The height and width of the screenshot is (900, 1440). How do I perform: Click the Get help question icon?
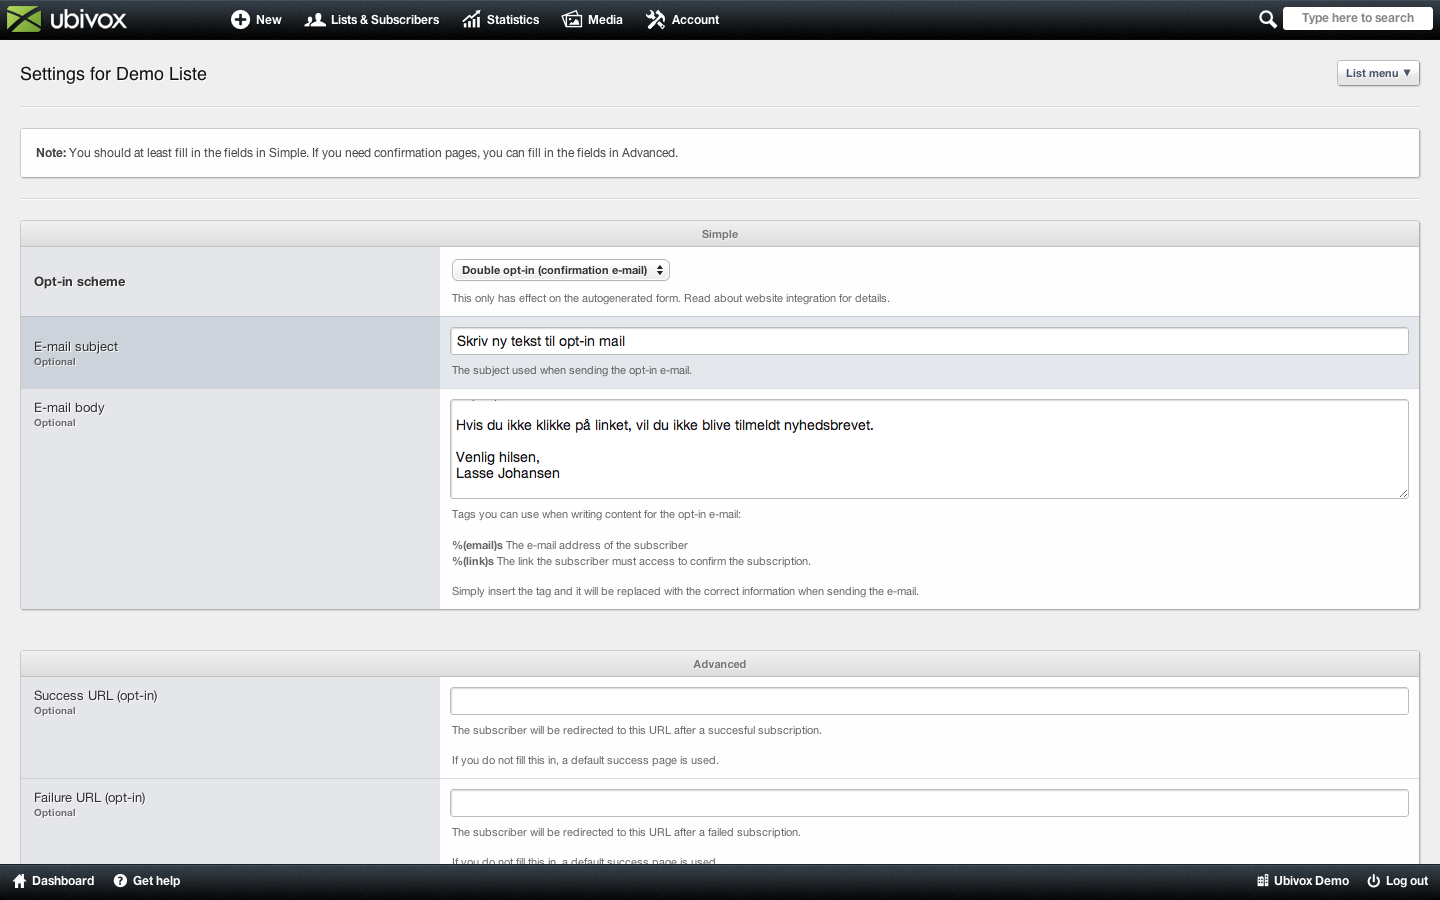pyautogui.click(x=120, y=881)
